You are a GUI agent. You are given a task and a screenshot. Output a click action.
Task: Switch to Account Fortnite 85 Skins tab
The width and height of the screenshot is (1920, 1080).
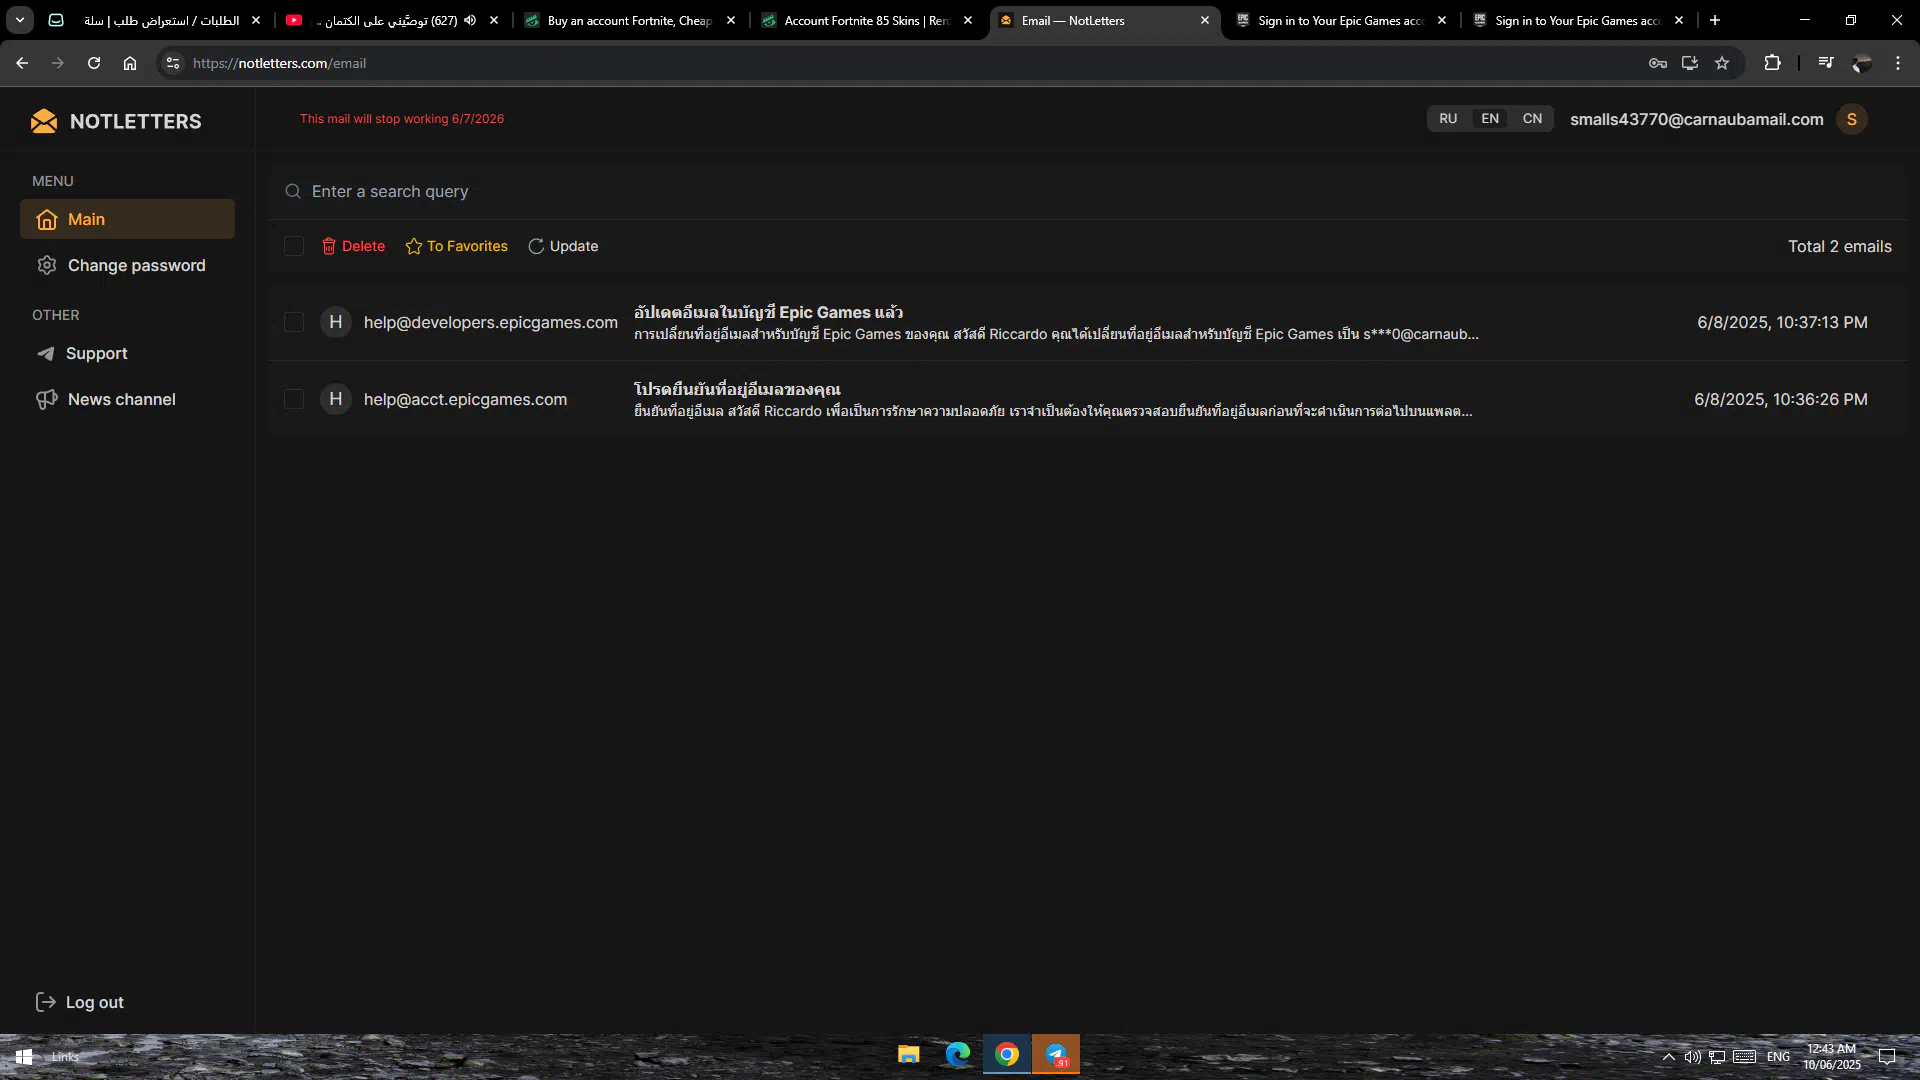(x=866, y=20)
